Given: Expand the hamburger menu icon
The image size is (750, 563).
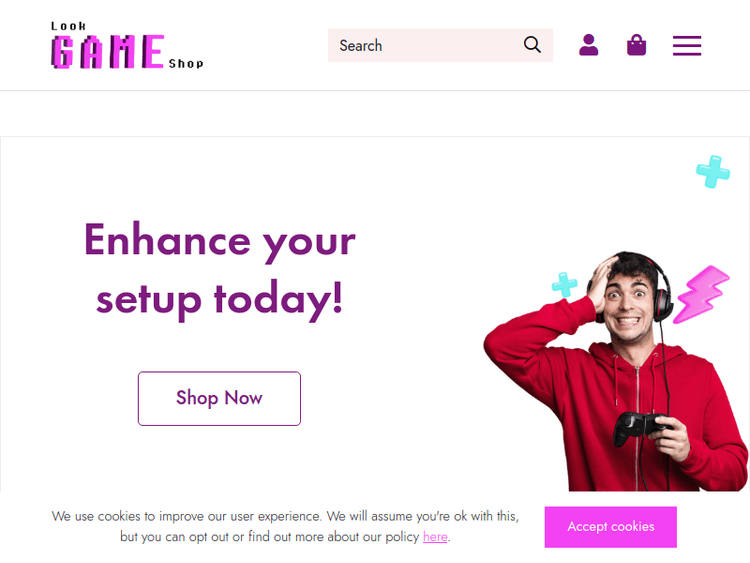Looking at the screenshot, I should point(687,45).
